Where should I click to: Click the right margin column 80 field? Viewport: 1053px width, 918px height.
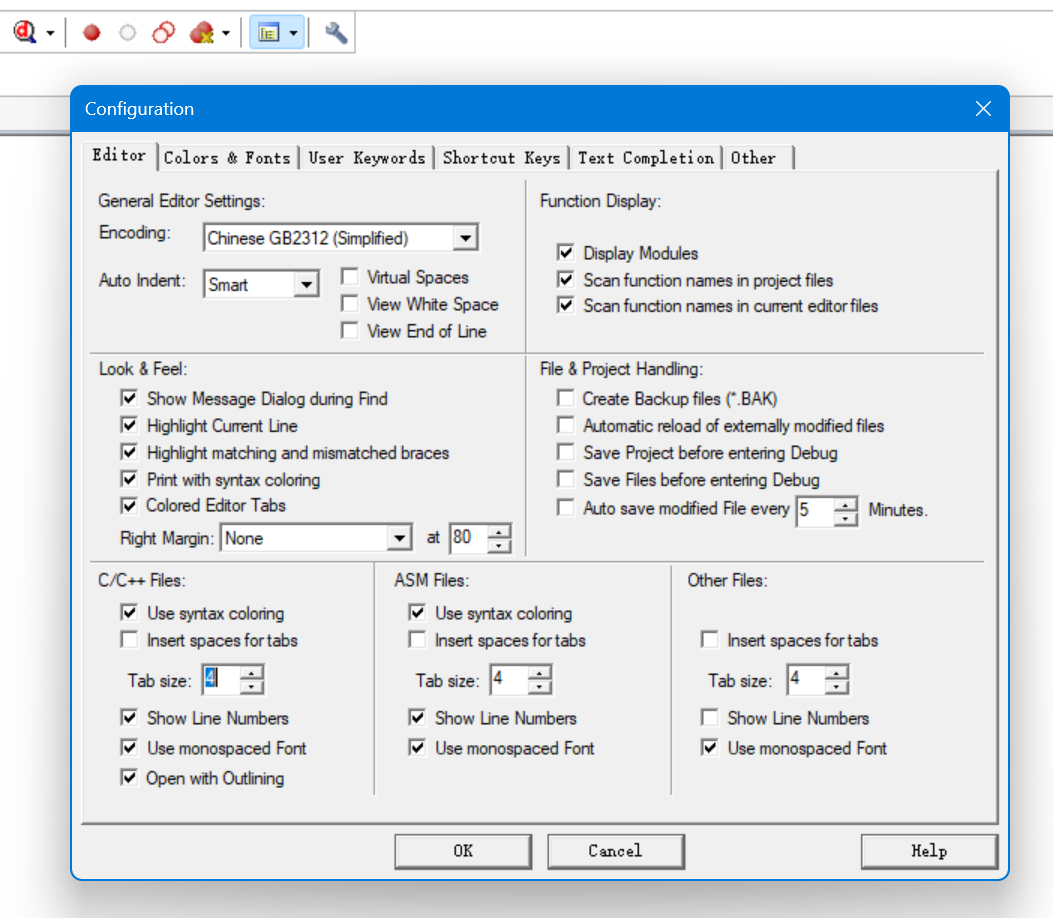468,538
